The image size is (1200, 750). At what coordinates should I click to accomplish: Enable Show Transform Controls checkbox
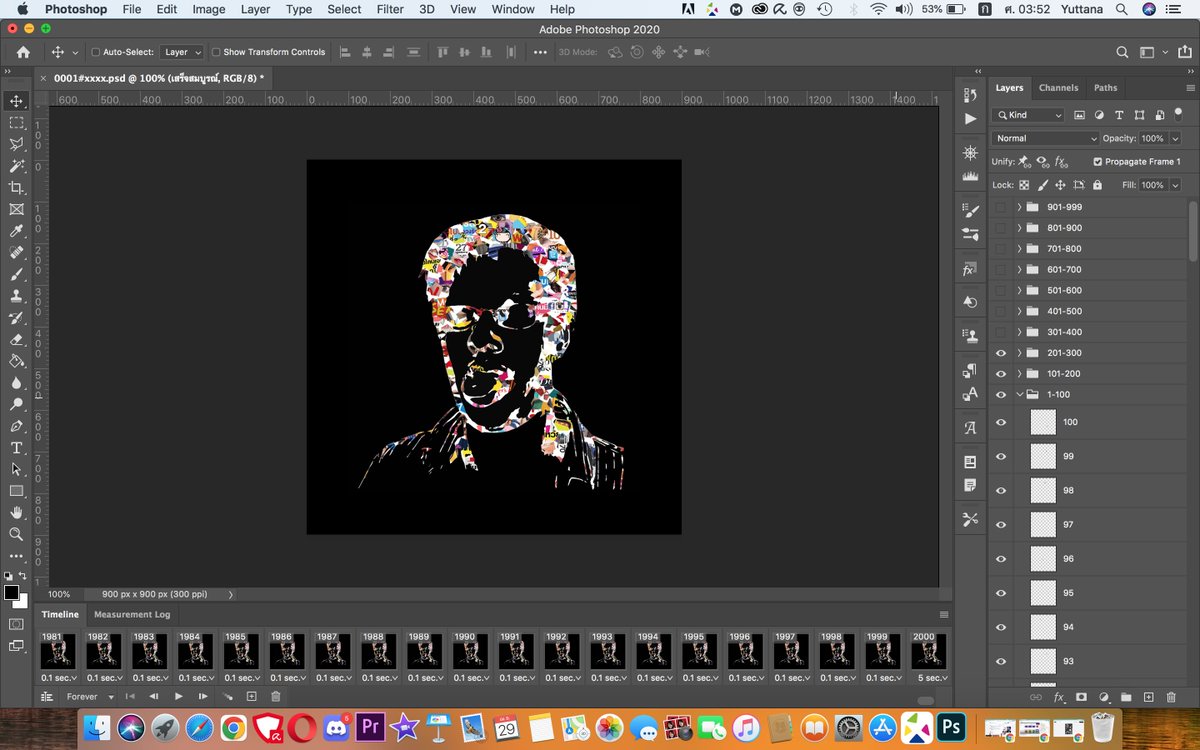[216, 52]
